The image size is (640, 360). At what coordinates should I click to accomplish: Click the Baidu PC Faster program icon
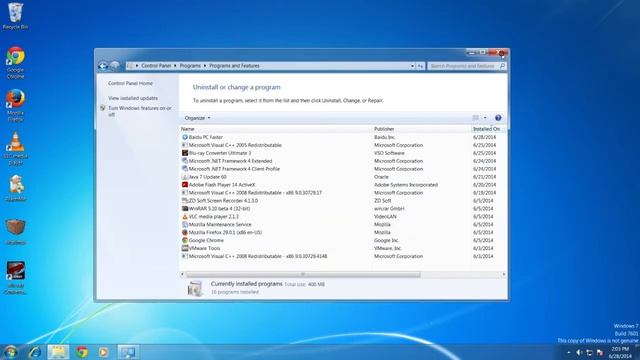[x=184, y=137]
